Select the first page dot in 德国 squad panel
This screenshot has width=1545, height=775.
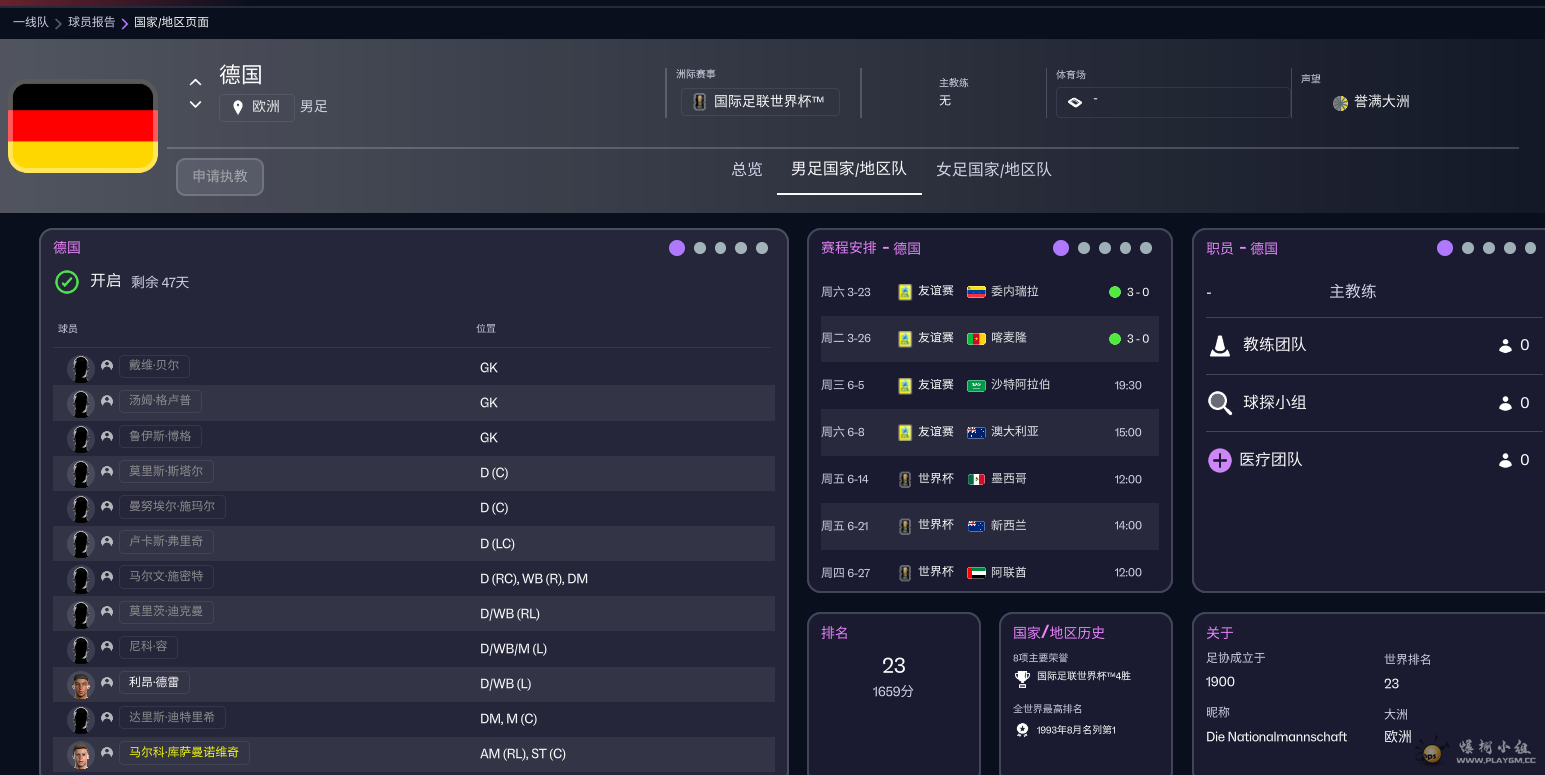(x=677, y=248)
